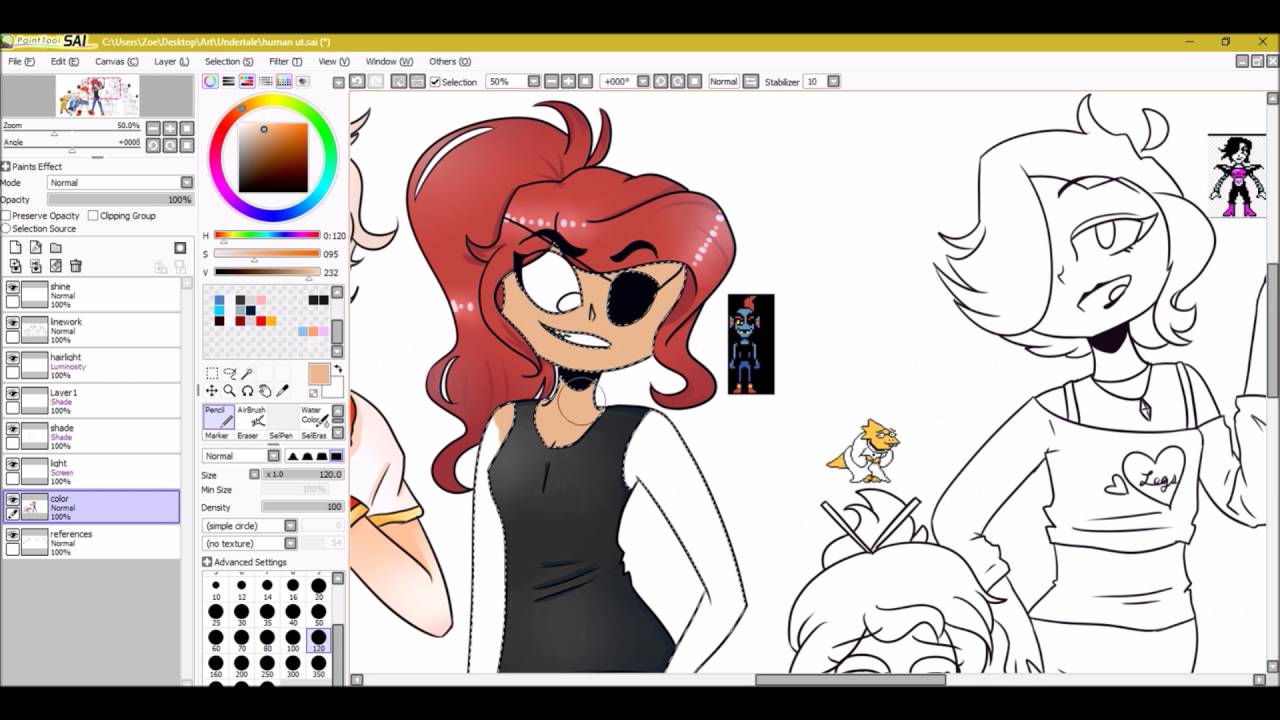
Task: Hide the hairlight layer
Action: click(x=12, y=358)
